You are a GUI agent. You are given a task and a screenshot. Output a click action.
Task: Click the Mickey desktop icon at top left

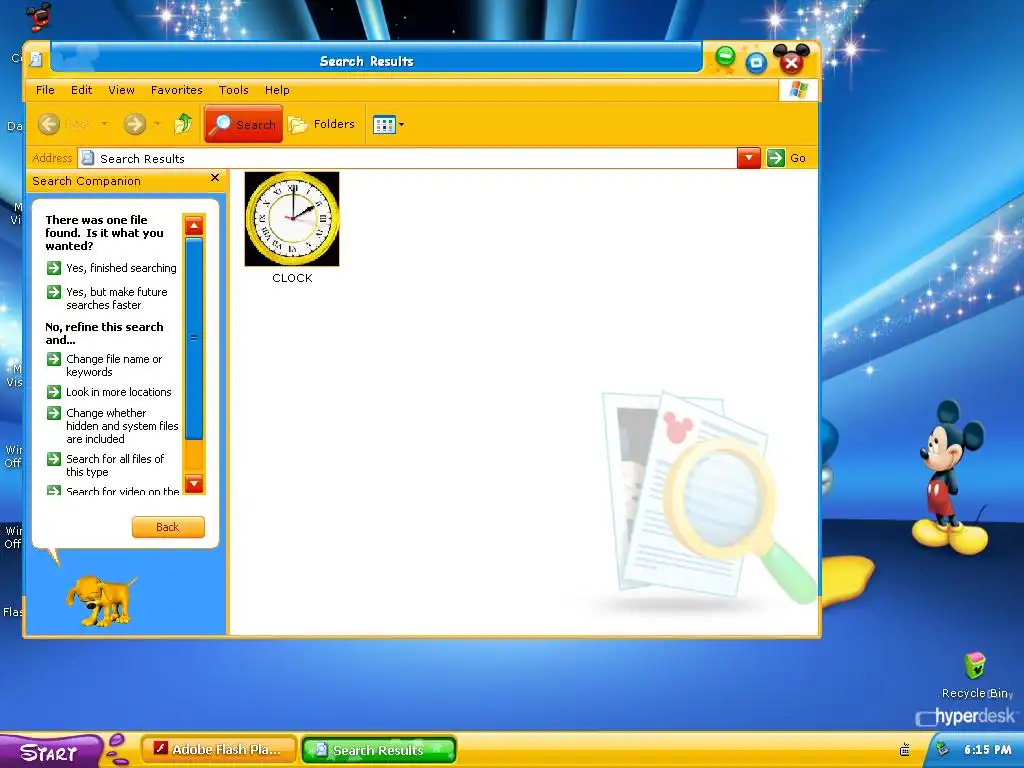point(39,16)
